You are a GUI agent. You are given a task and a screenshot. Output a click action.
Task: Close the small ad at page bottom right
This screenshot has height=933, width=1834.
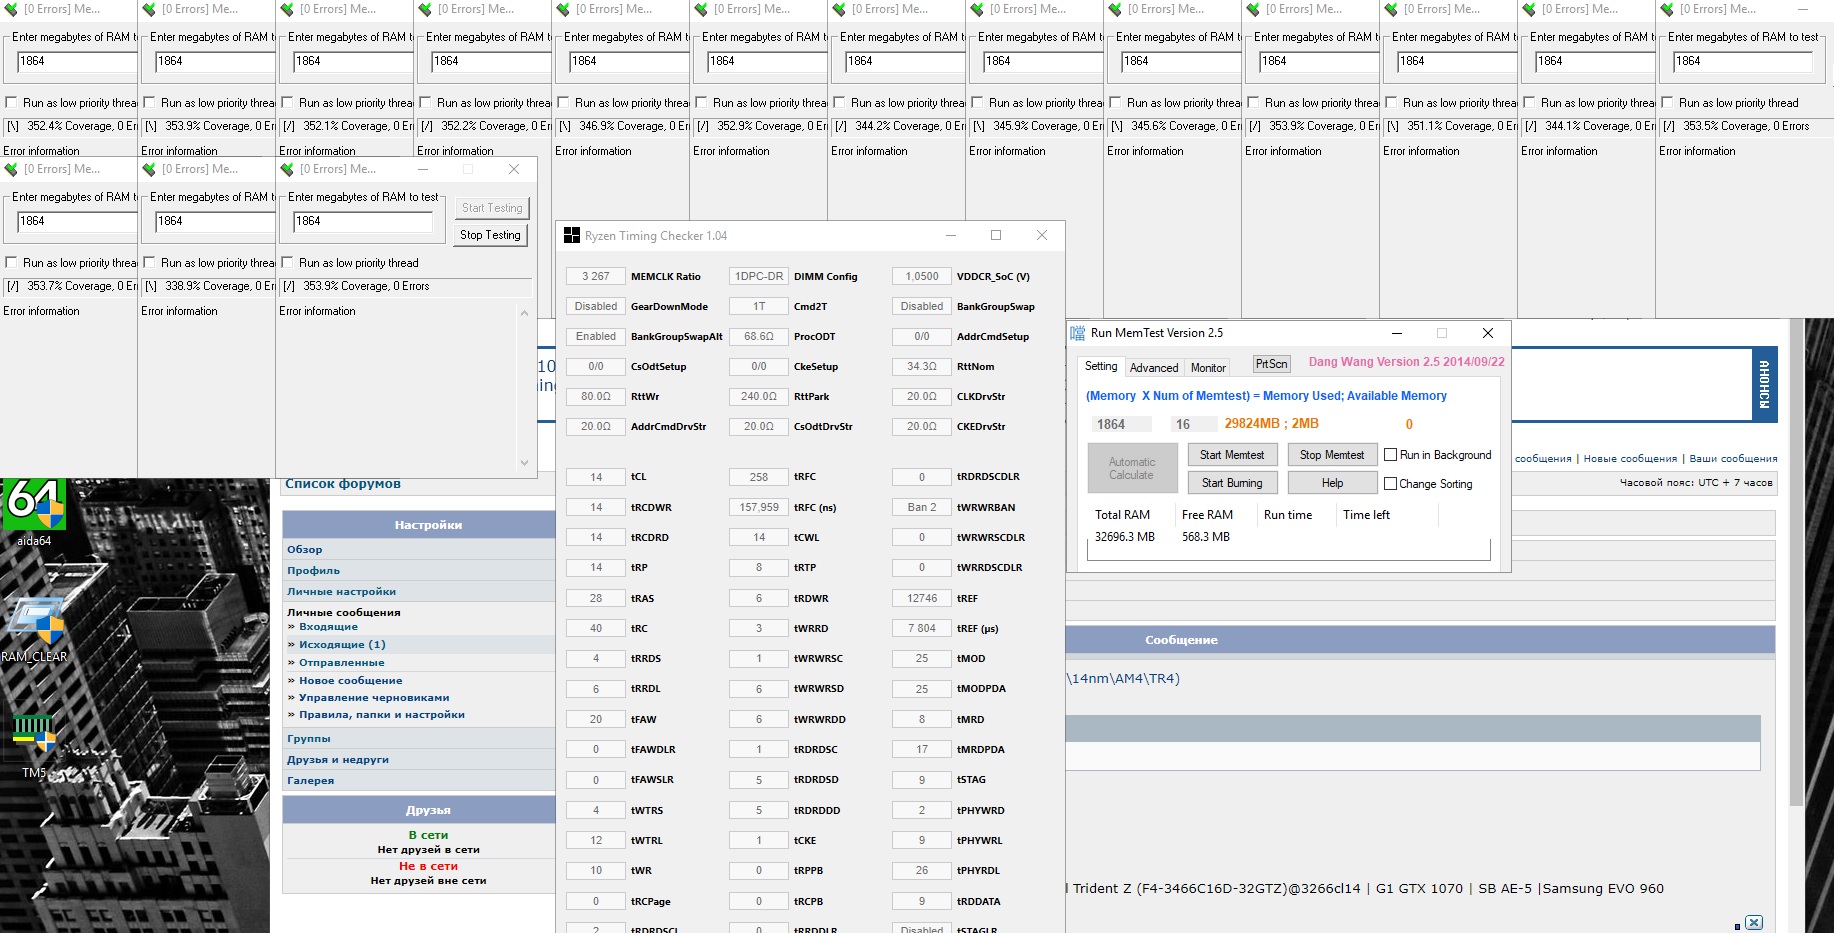(x=1754, y=923)
